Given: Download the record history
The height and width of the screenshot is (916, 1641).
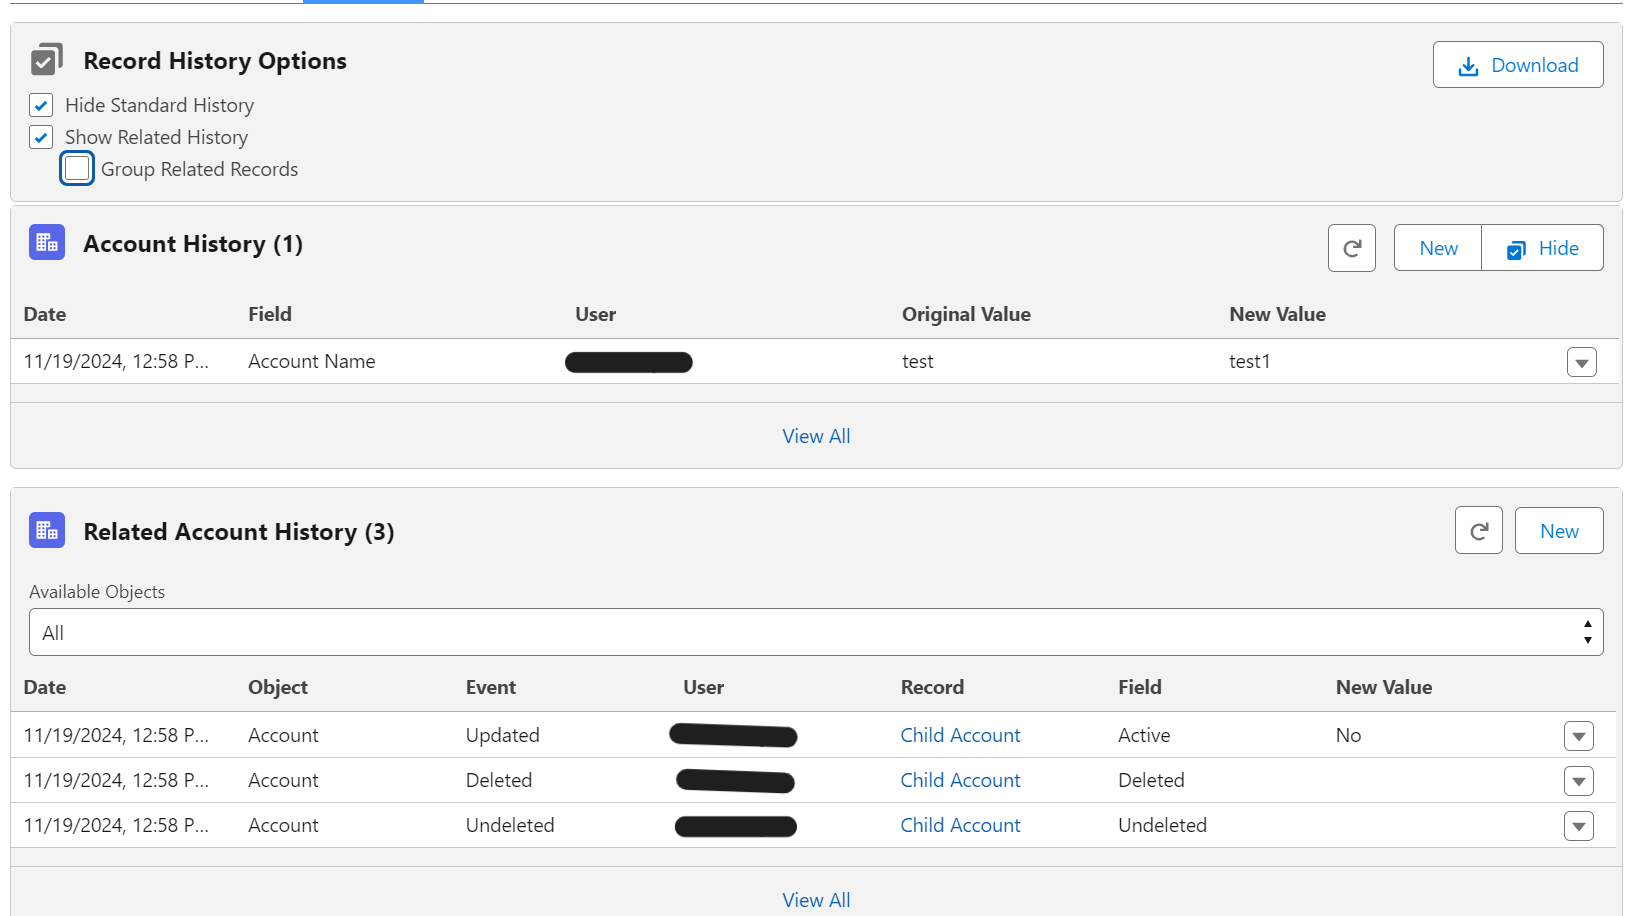Looking at the screenshot, I should coord(1517,65).
